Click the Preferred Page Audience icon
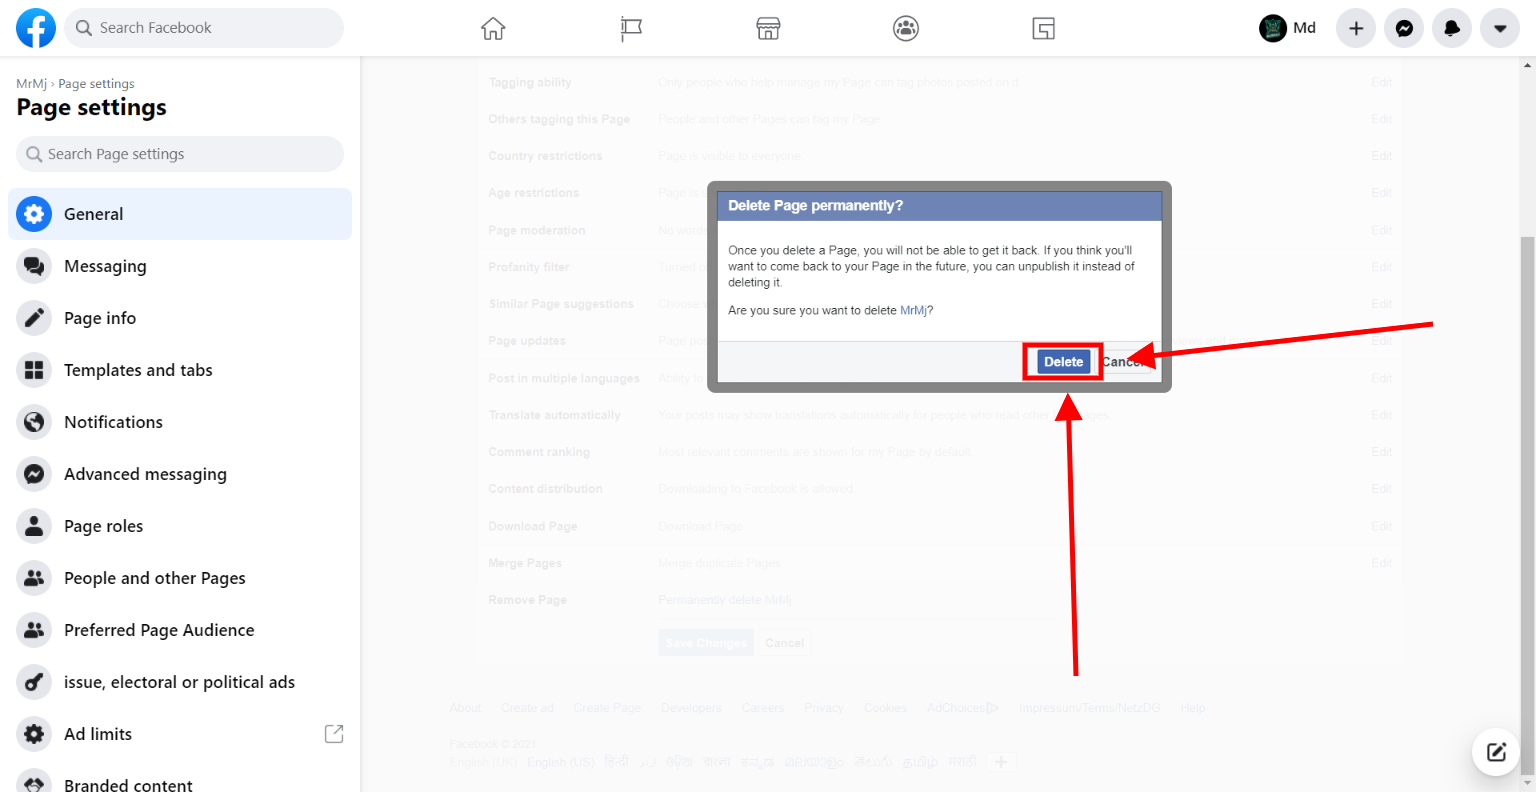Viewport: 1536px width, 792px height. (34, 630)
